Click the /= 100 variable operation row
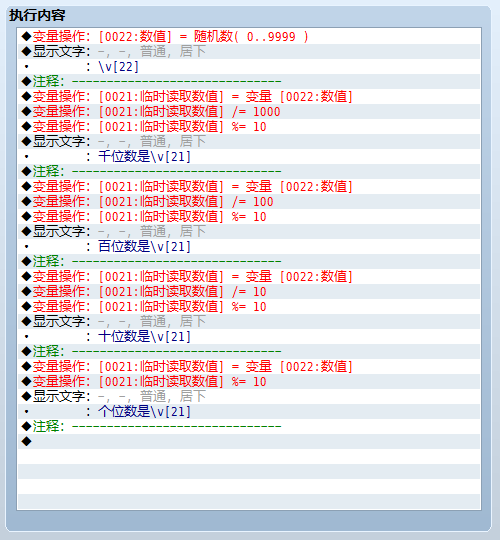The height and width of the screenshot is (540, 500). (x=249, y=201)
